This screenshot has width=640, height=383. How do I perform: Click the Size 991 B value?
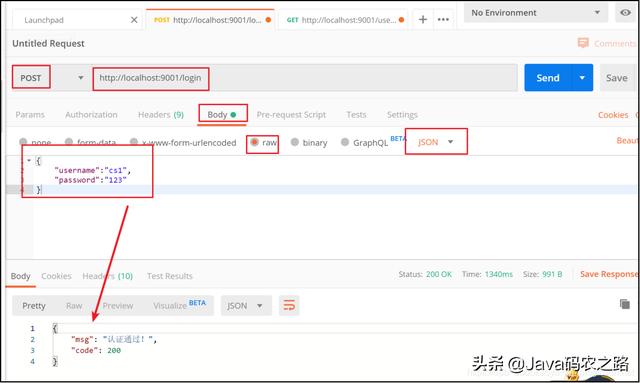coord(552,274)
